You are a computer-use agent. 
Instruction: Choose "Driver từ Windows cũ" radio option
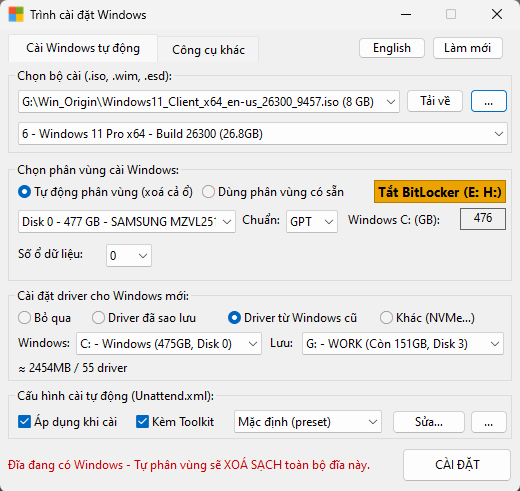pyautogui.click(x=292, y=318)
